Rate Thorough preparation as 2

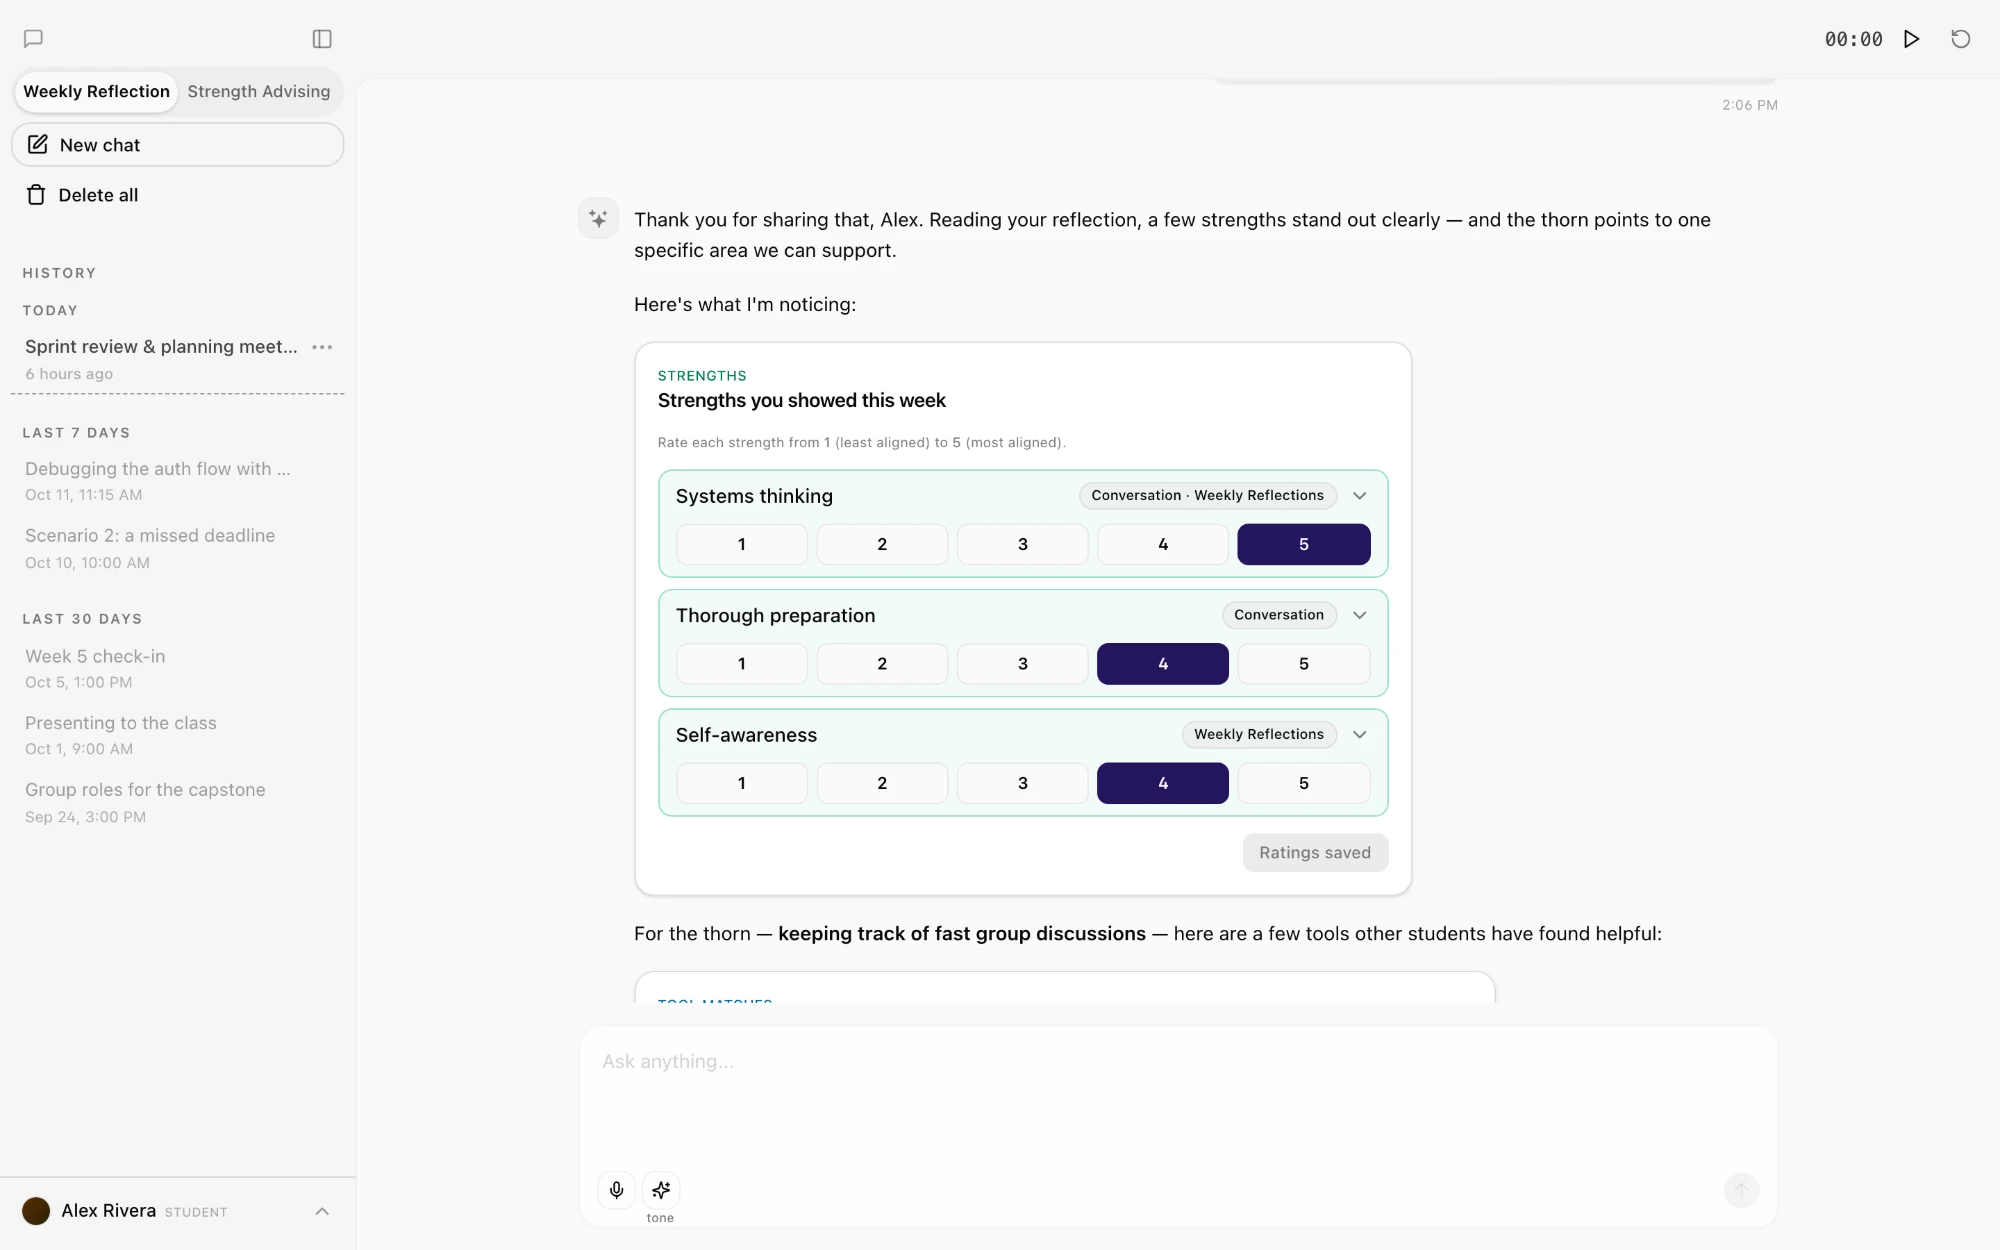click(x=882, y=664)
